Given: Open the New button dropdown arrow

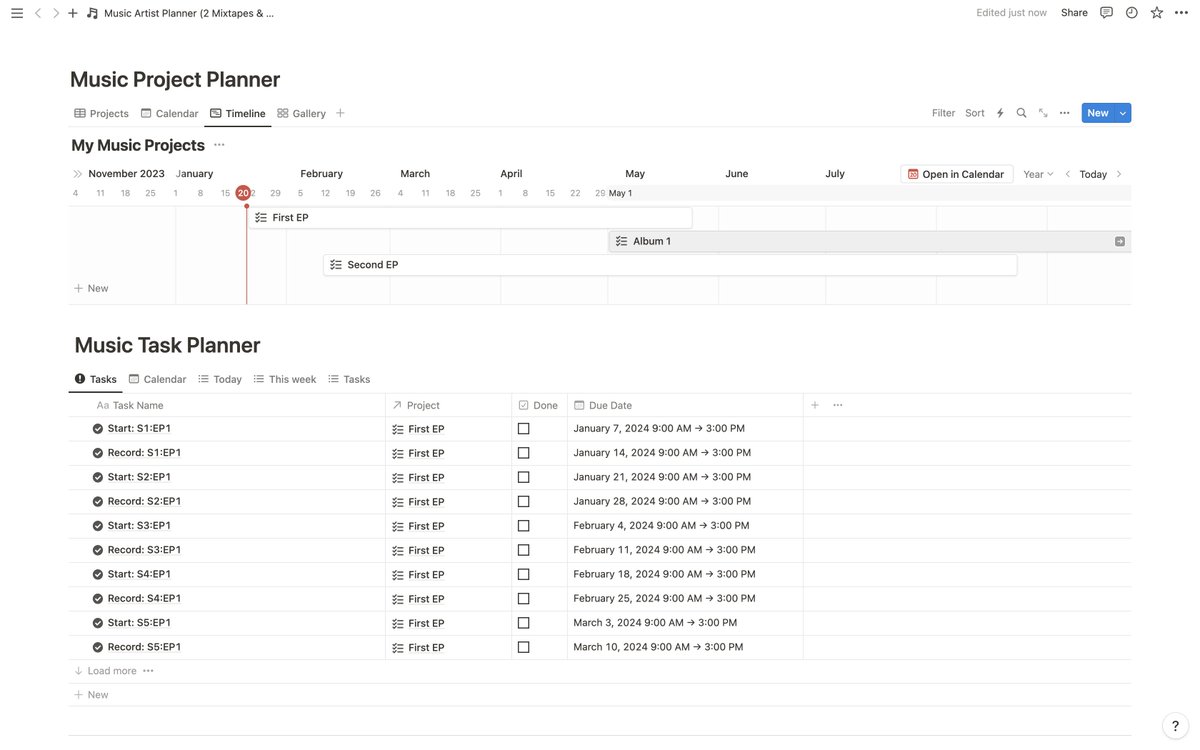Looking at the screenshot, I should 1123,113.
